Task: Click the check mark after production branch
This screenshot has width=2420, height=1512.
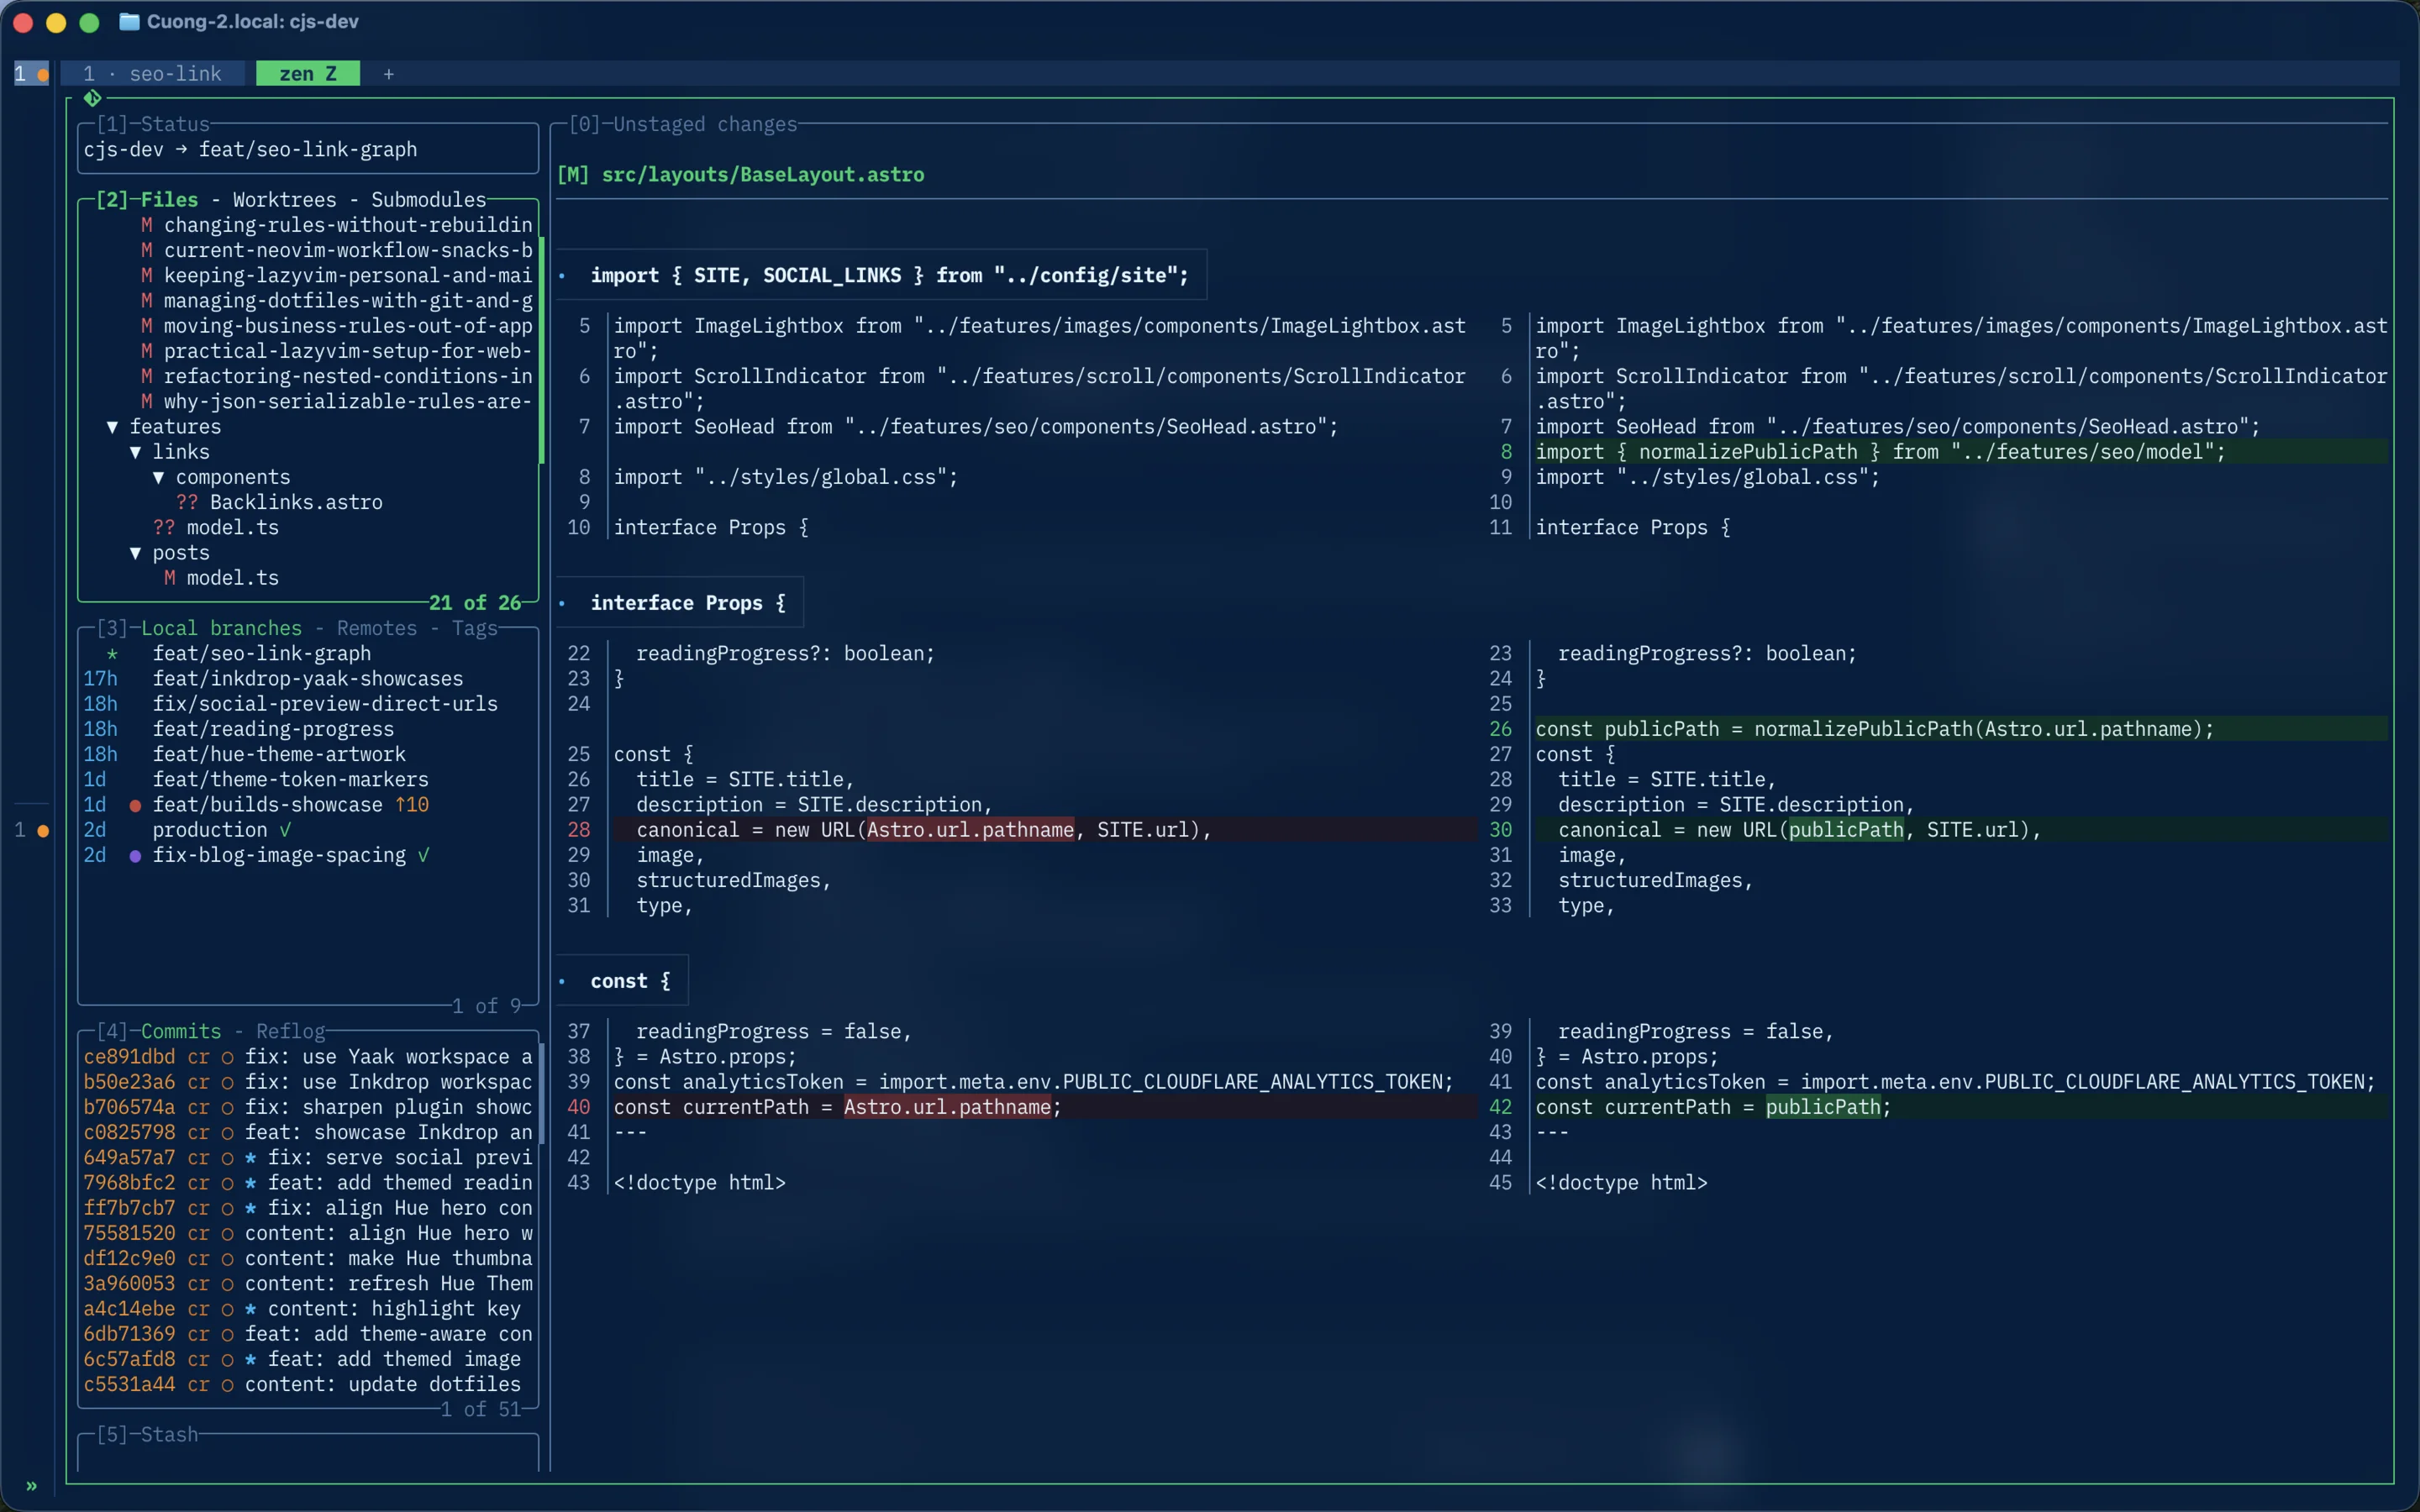Action: [285, 830]
